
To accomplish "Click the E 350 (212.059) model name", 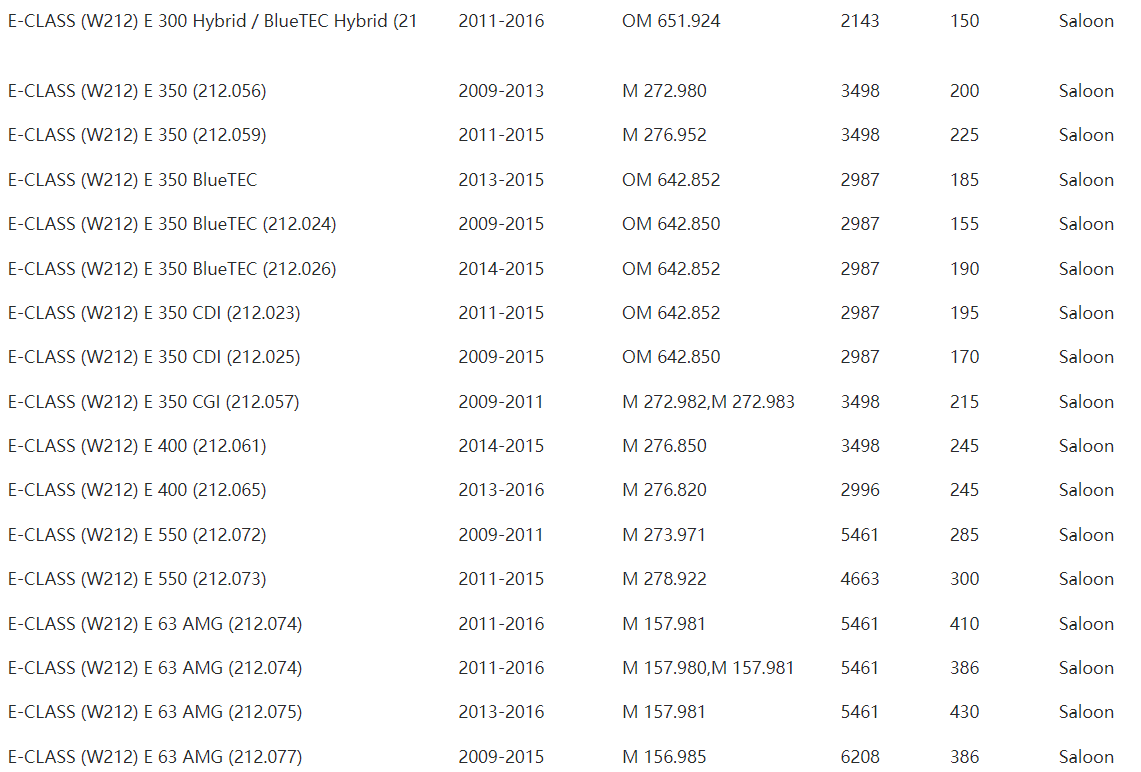I will 137,135.
